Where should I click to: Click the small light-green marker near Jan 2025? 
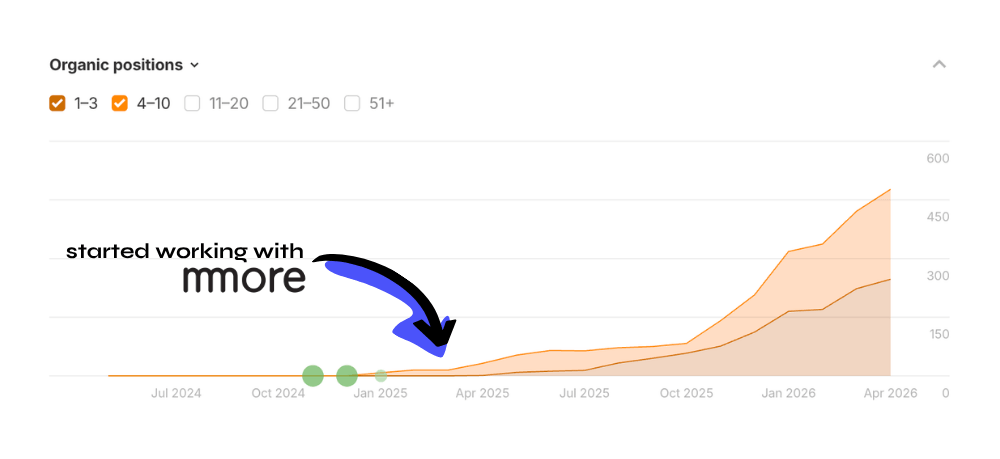(x=381, y=376)
